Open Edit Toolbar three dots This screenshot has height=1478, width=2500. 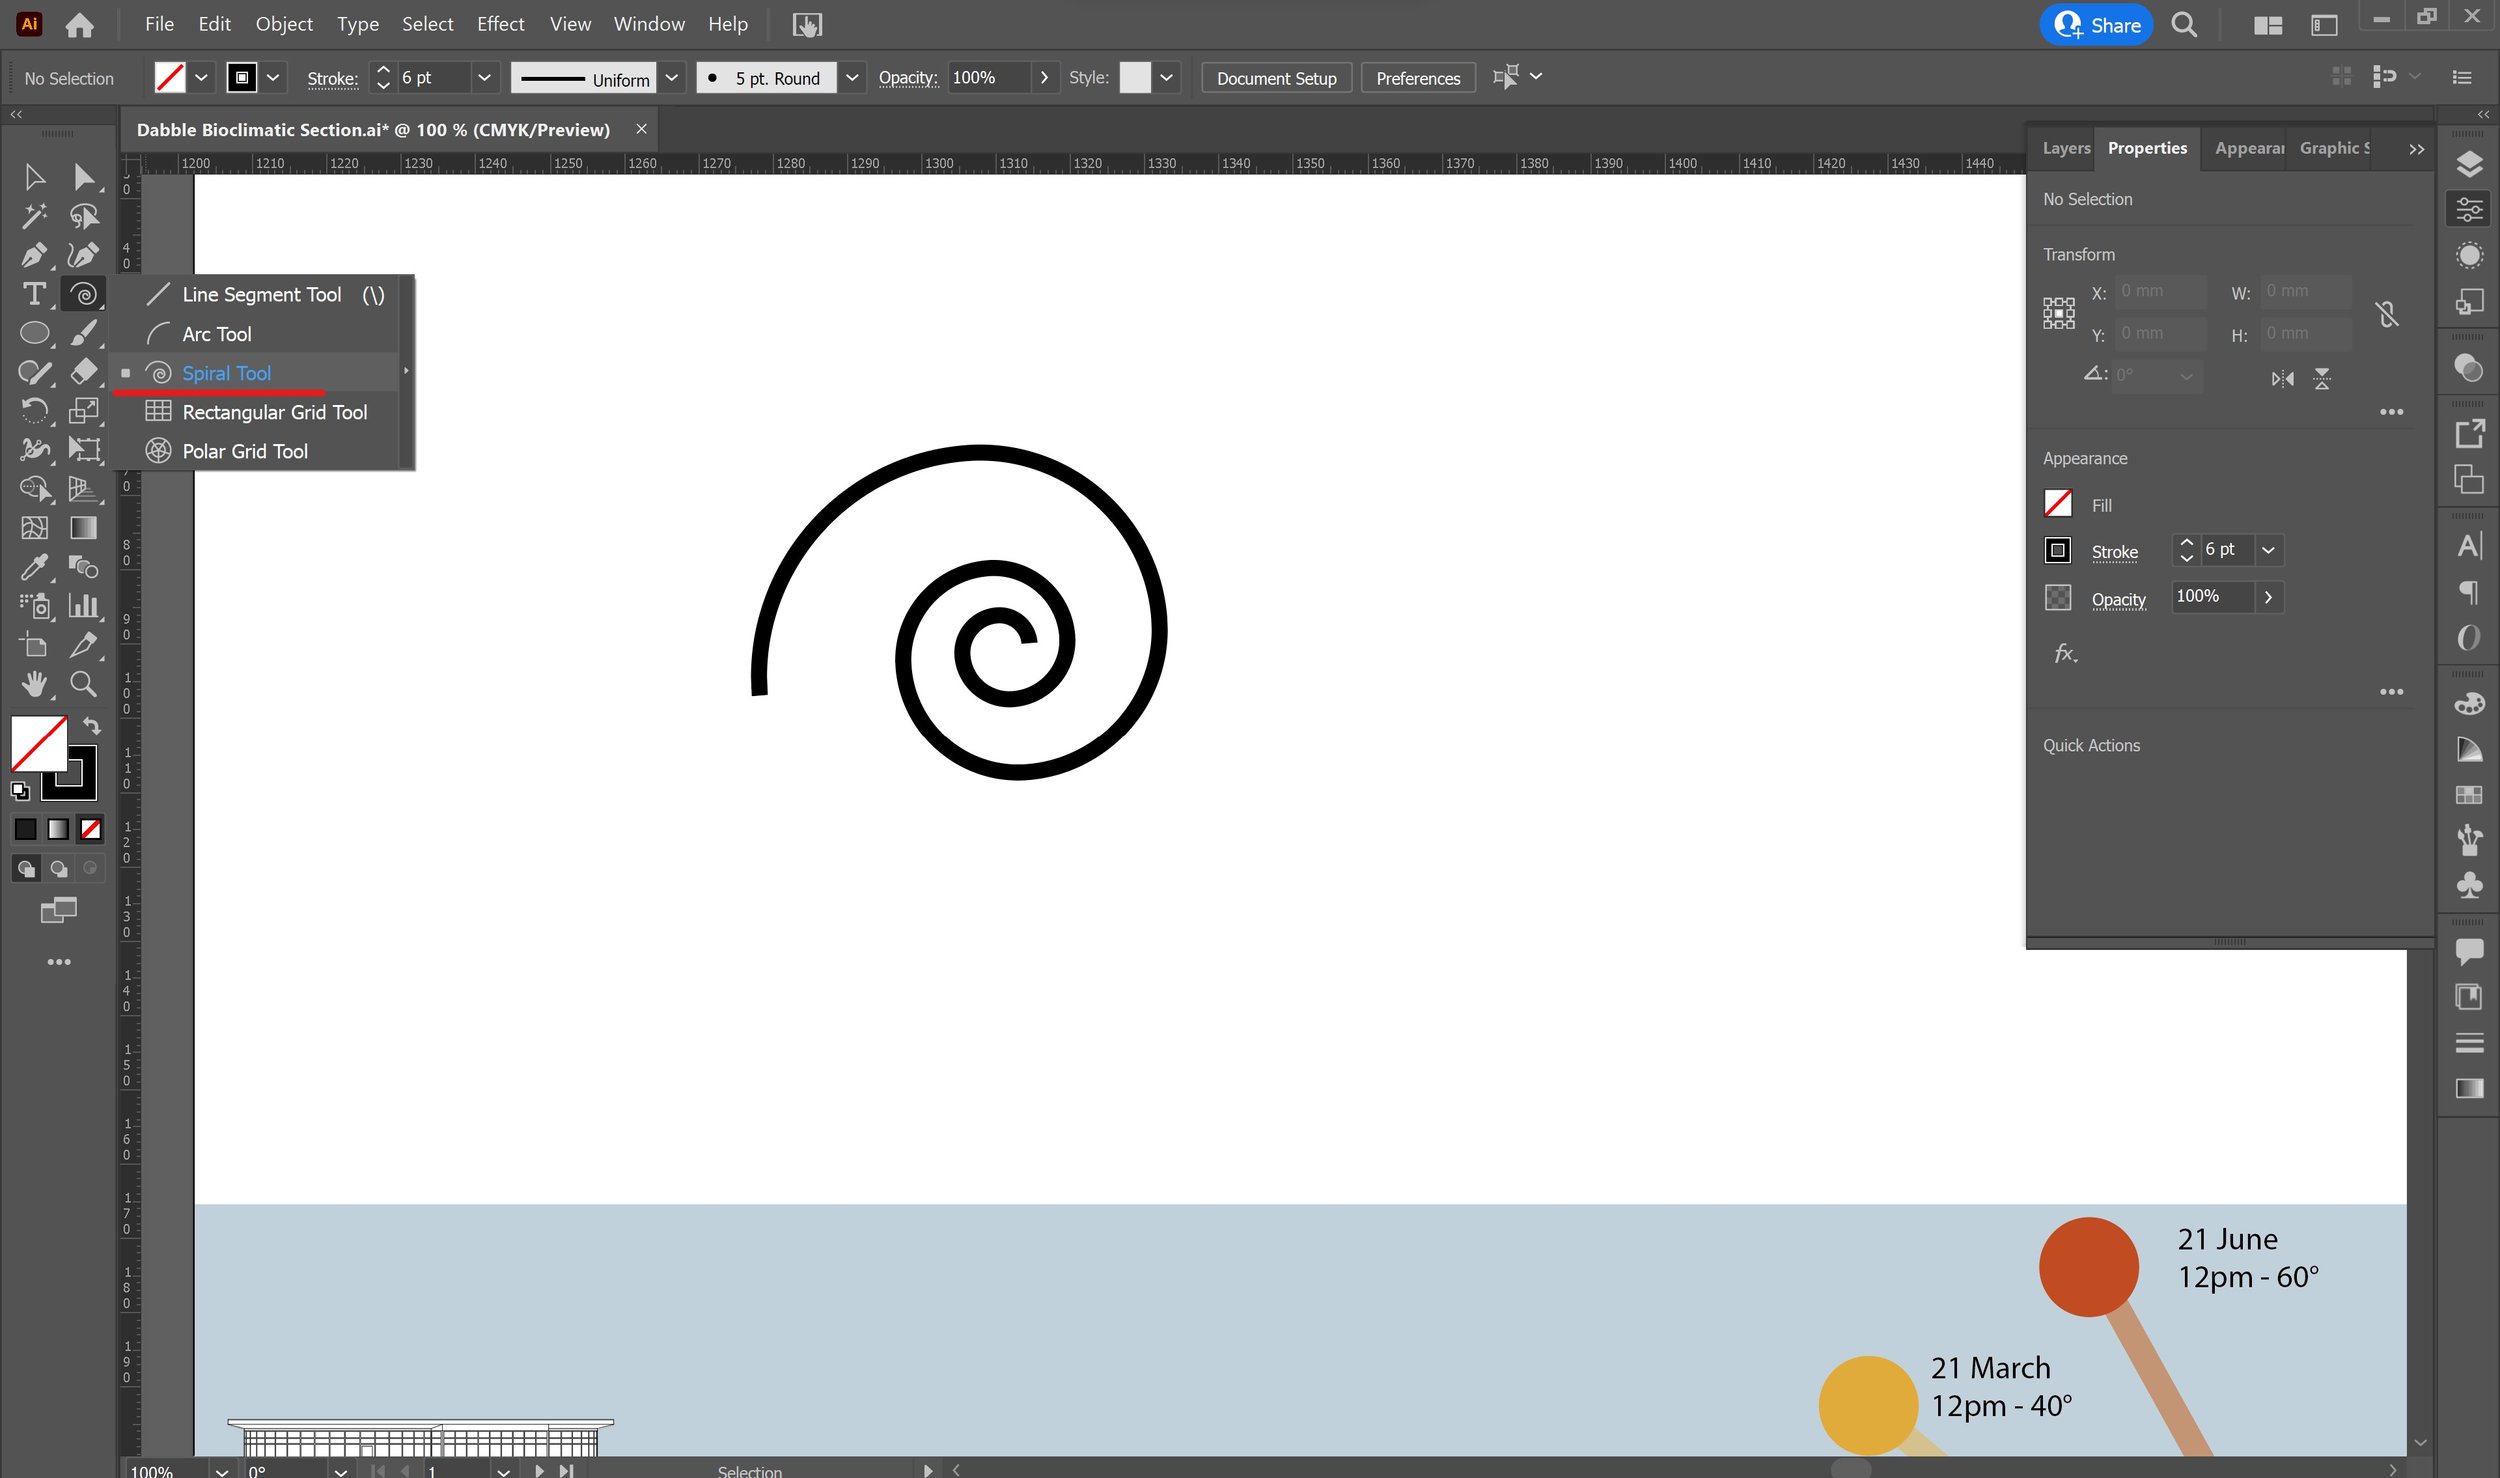59,962
